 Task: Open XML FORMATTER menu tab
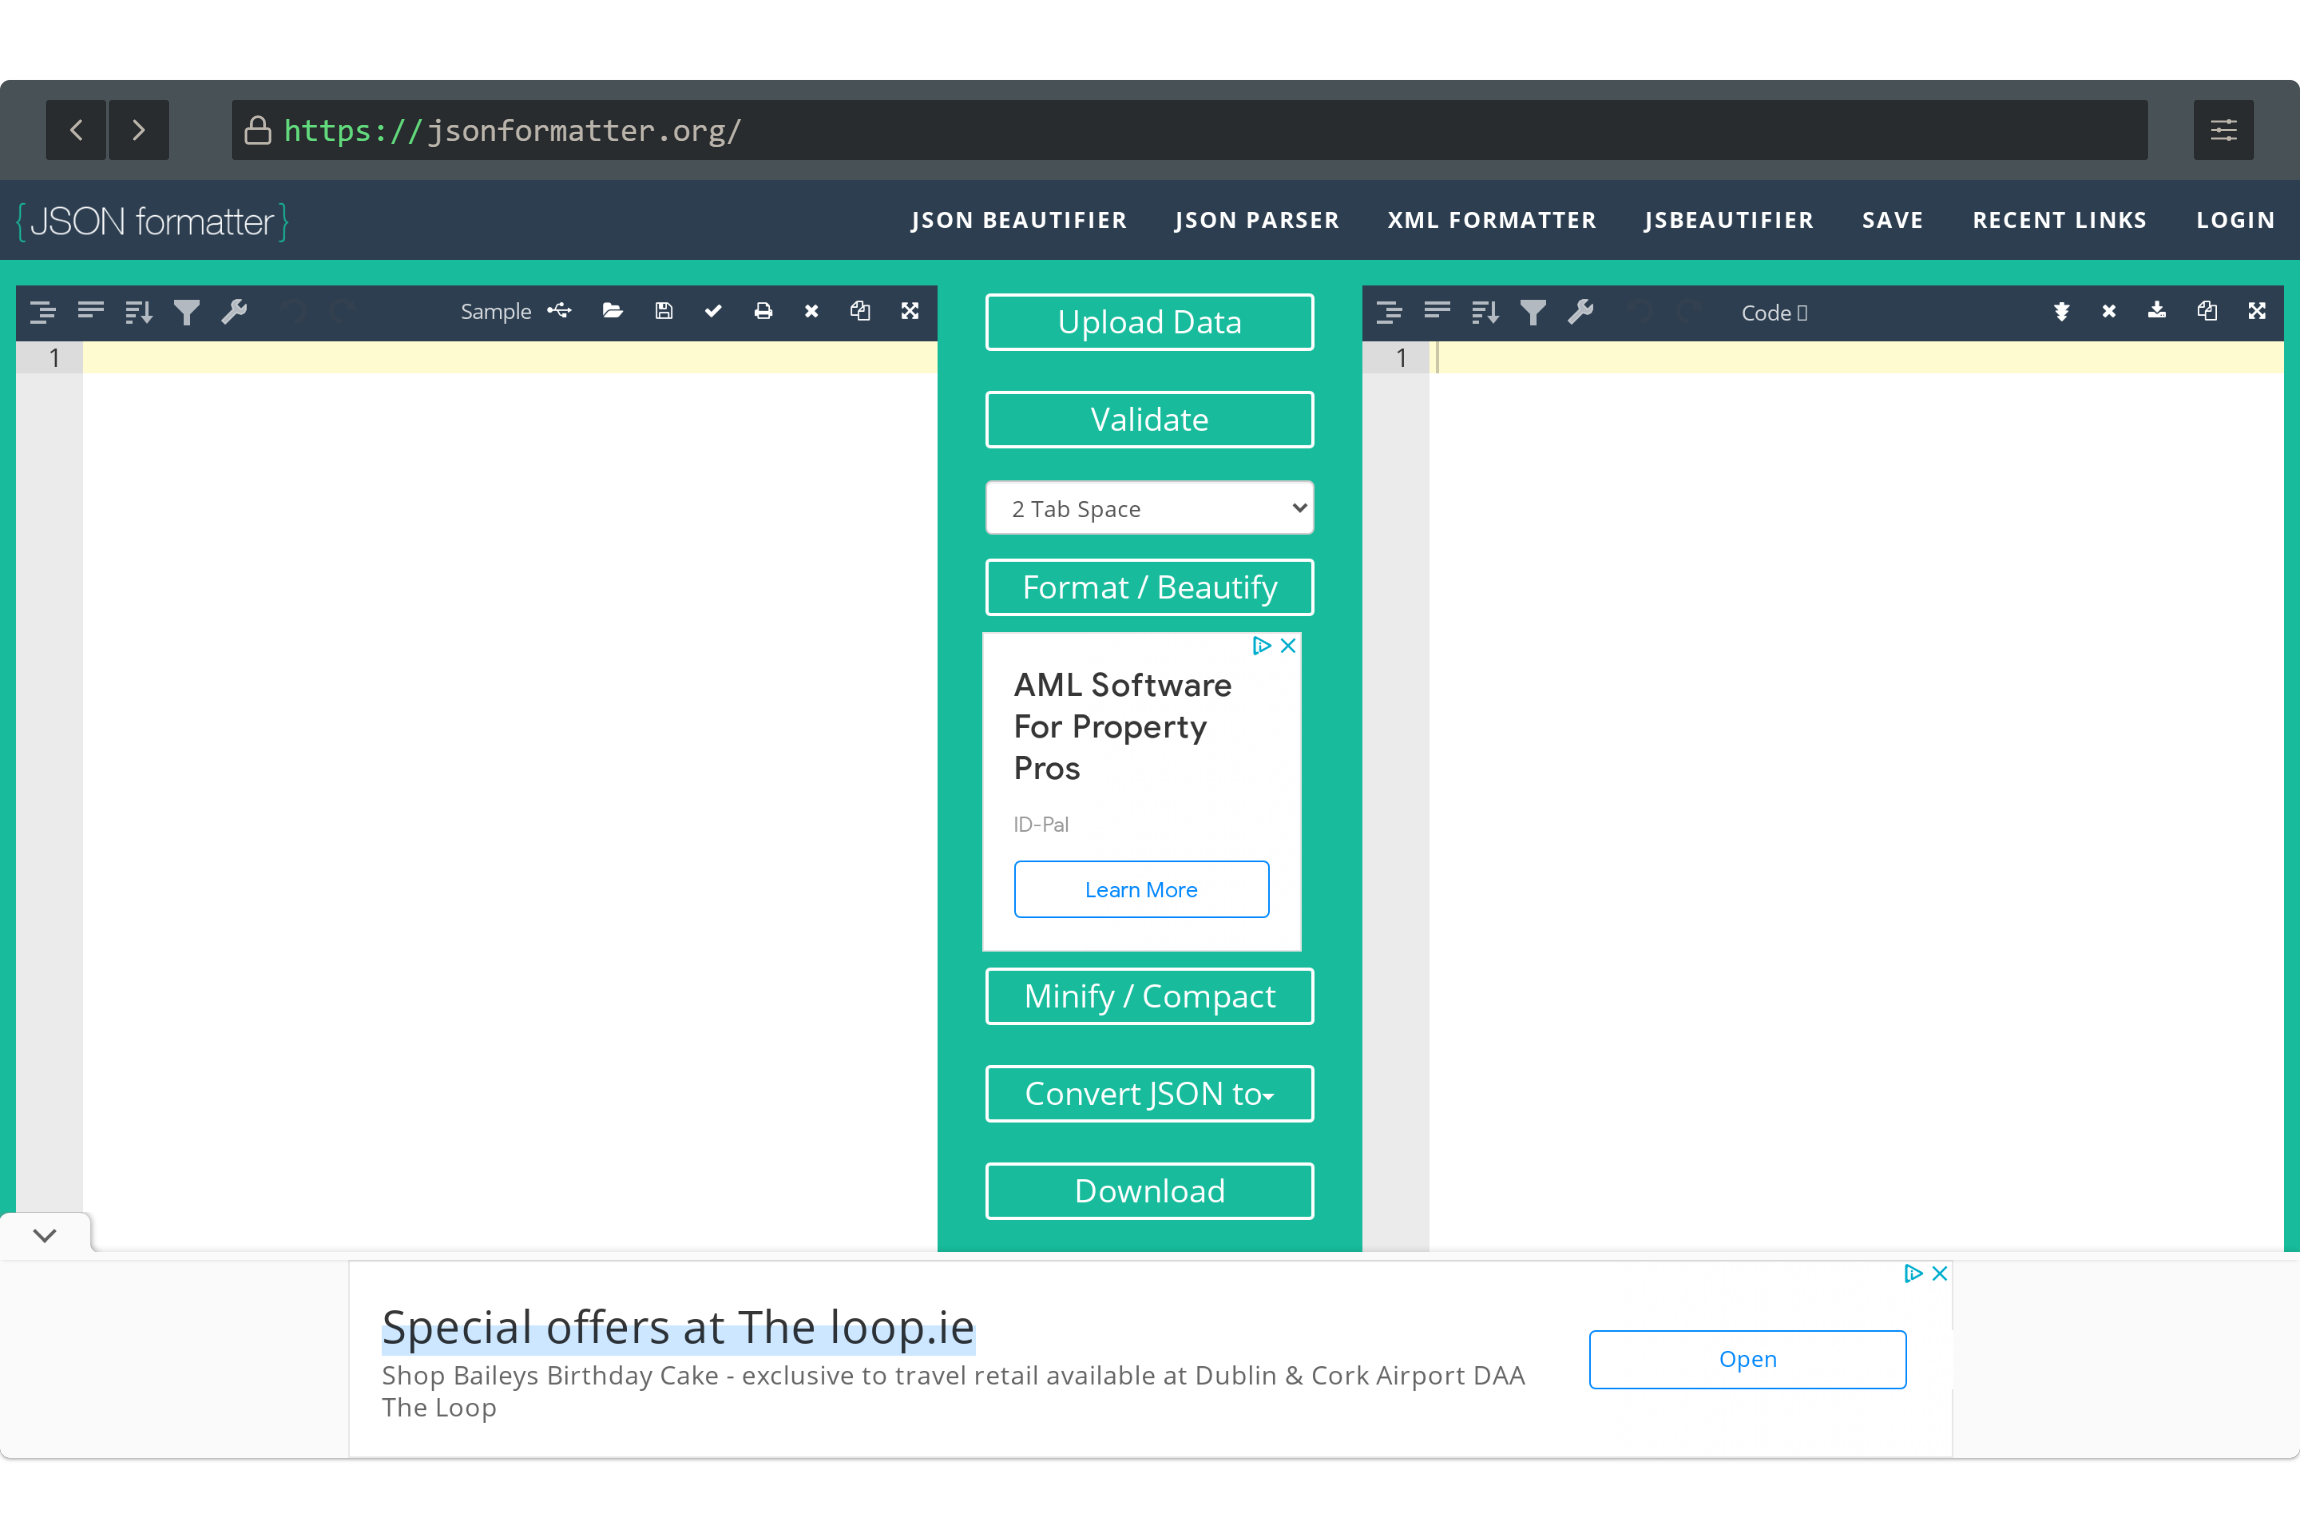[x=1492, y=220]
